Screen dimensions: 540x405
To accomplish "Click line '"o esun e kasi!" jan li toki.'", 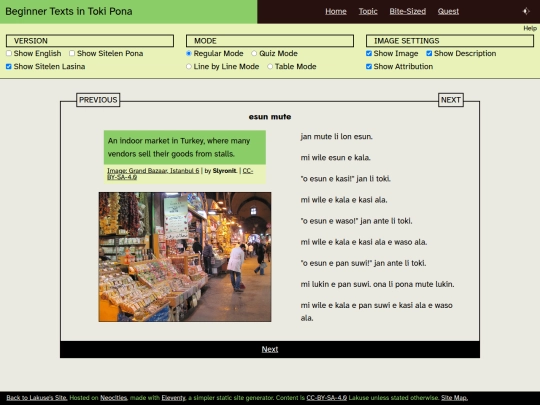I will [x=345, y=179].
